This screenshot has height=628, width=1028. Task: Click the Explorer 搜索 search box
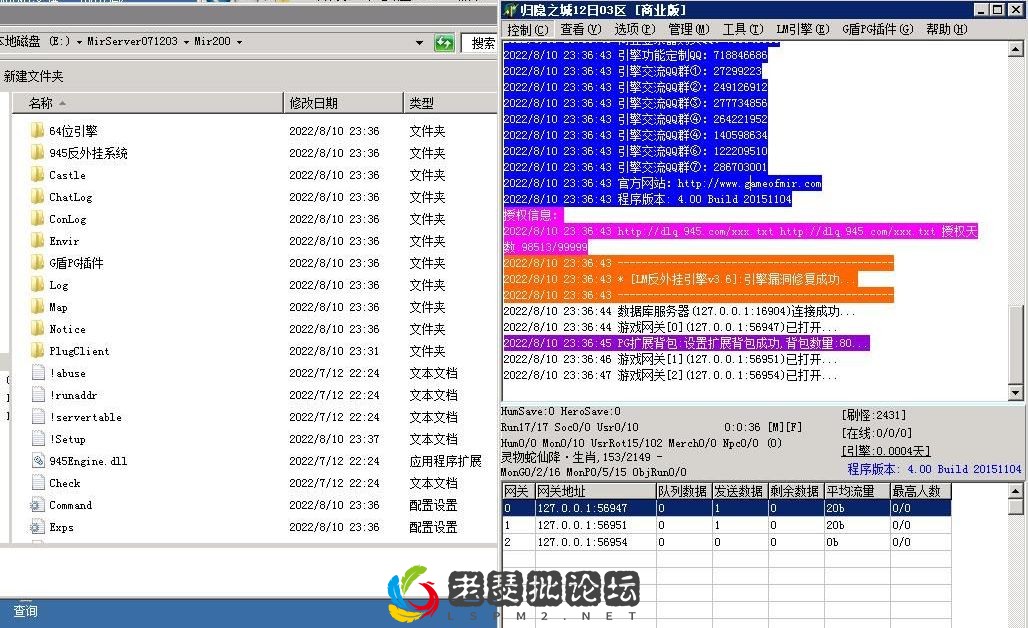pos(479,43)
